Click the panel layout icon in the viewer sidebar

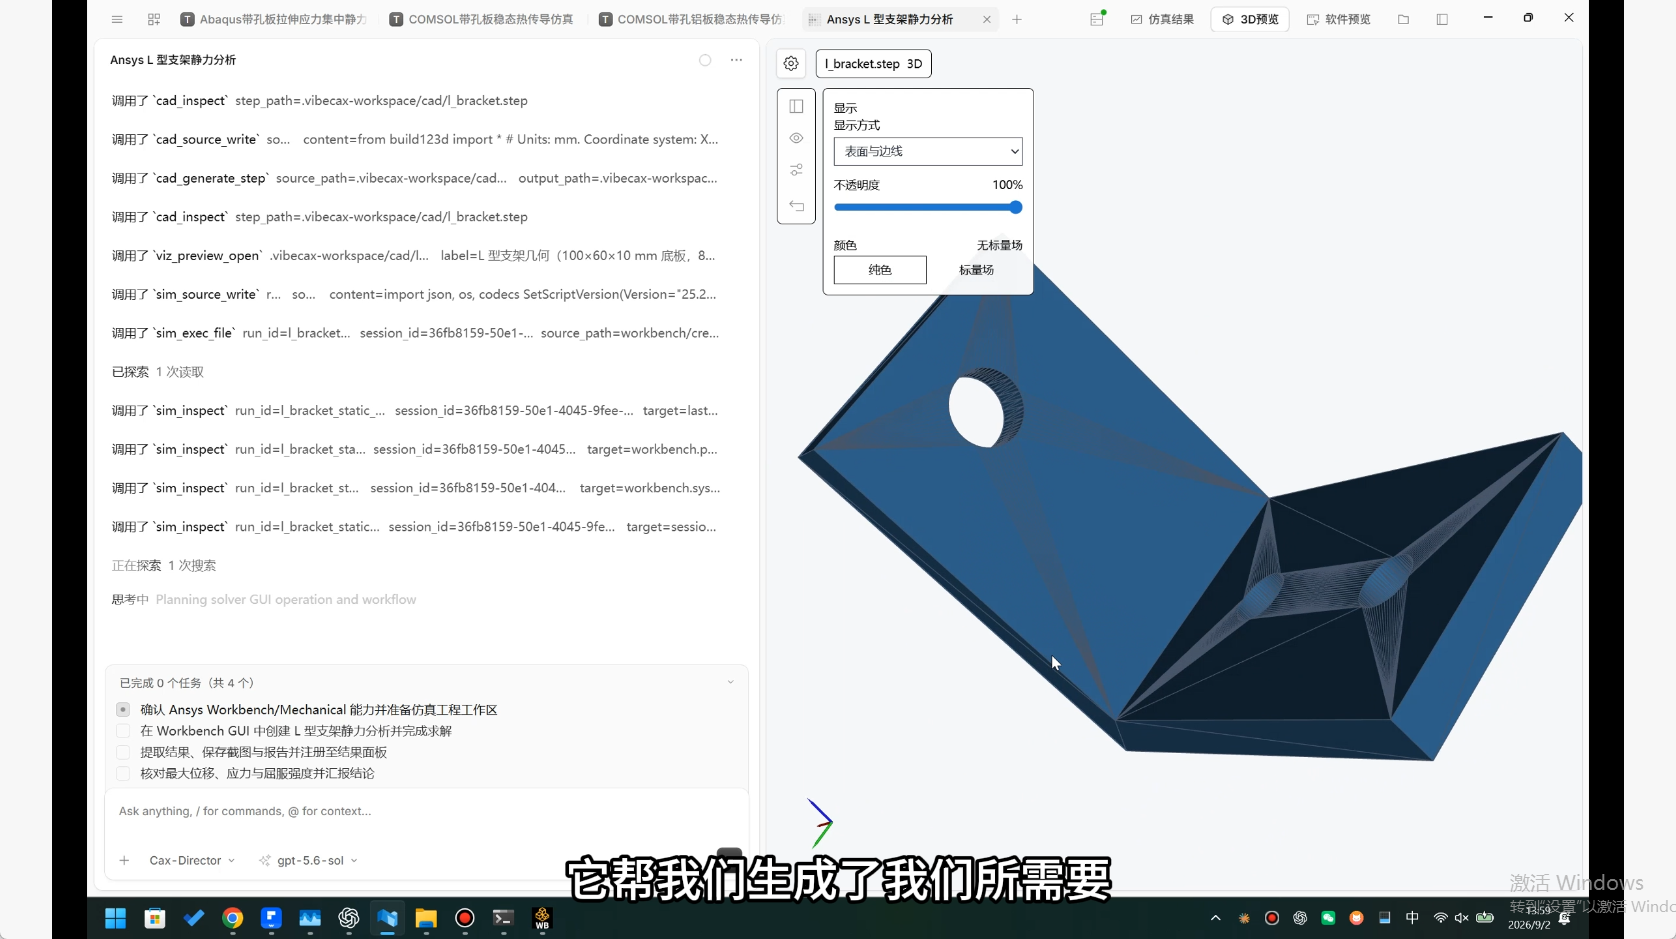pyautogui.click(x=797, y=106)
